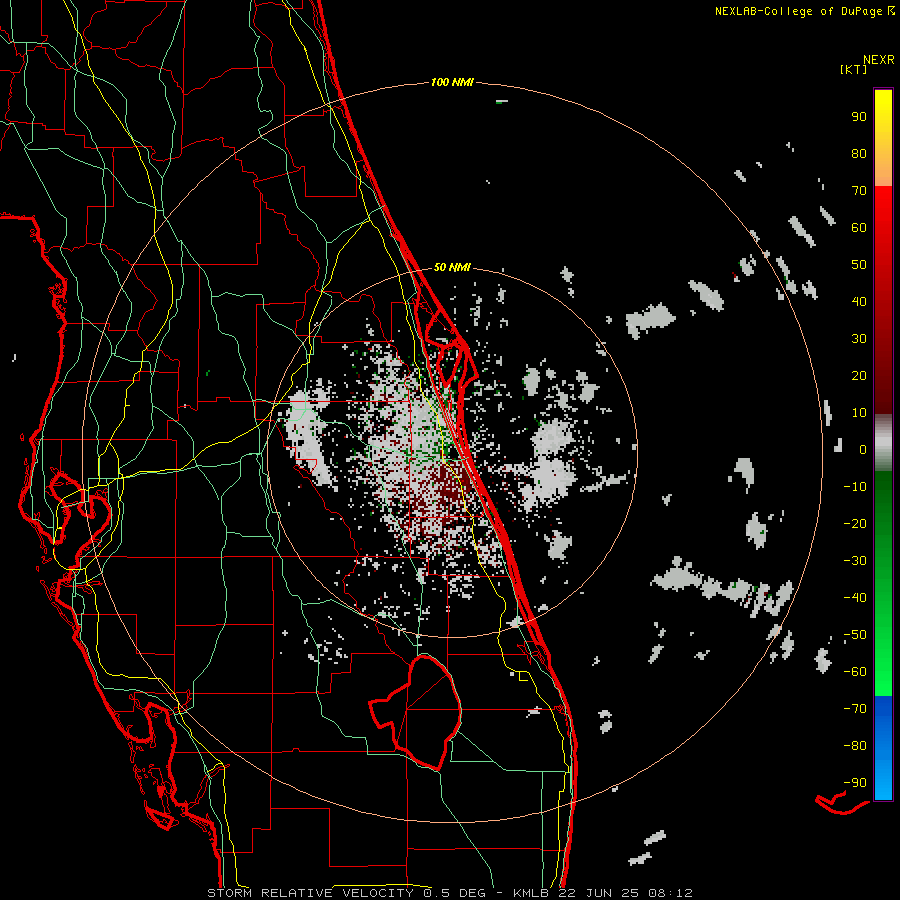
Task: Click the [KT] units label above color bar
Action: [x=853, y=69]
